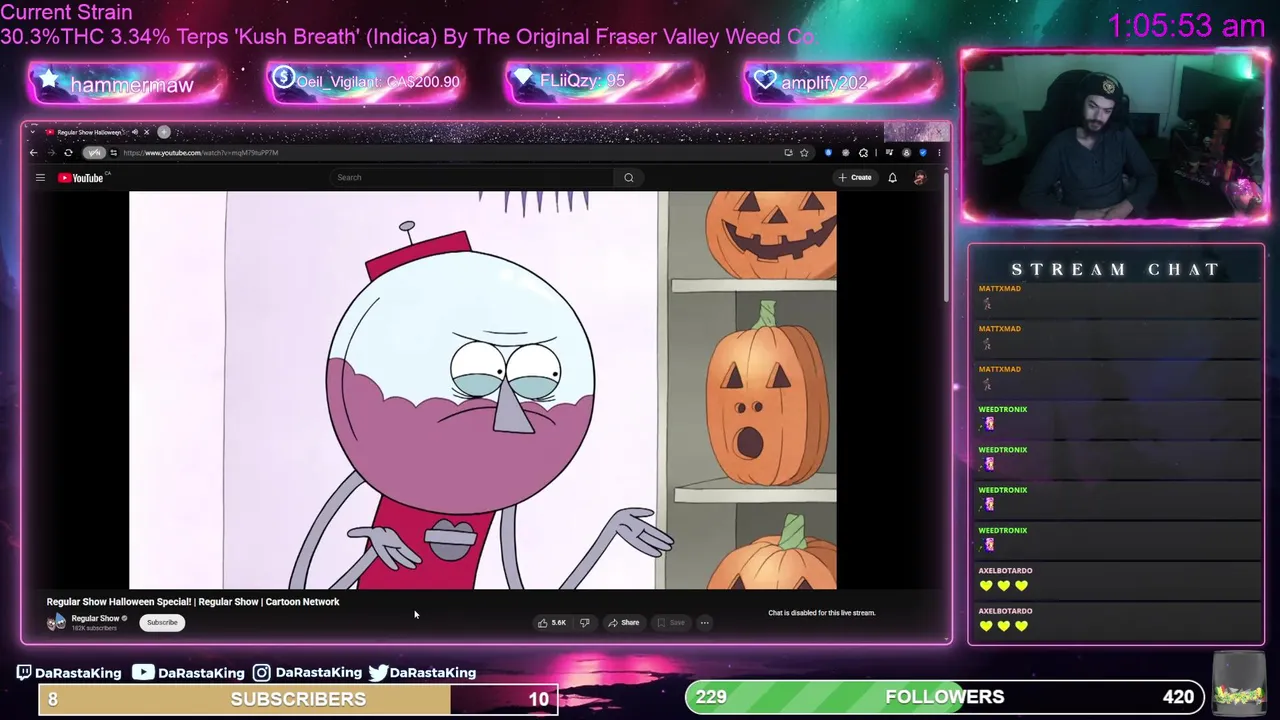
Task: Select the Regular Show Halloween browser tab
Action: (x=89, y=132)
